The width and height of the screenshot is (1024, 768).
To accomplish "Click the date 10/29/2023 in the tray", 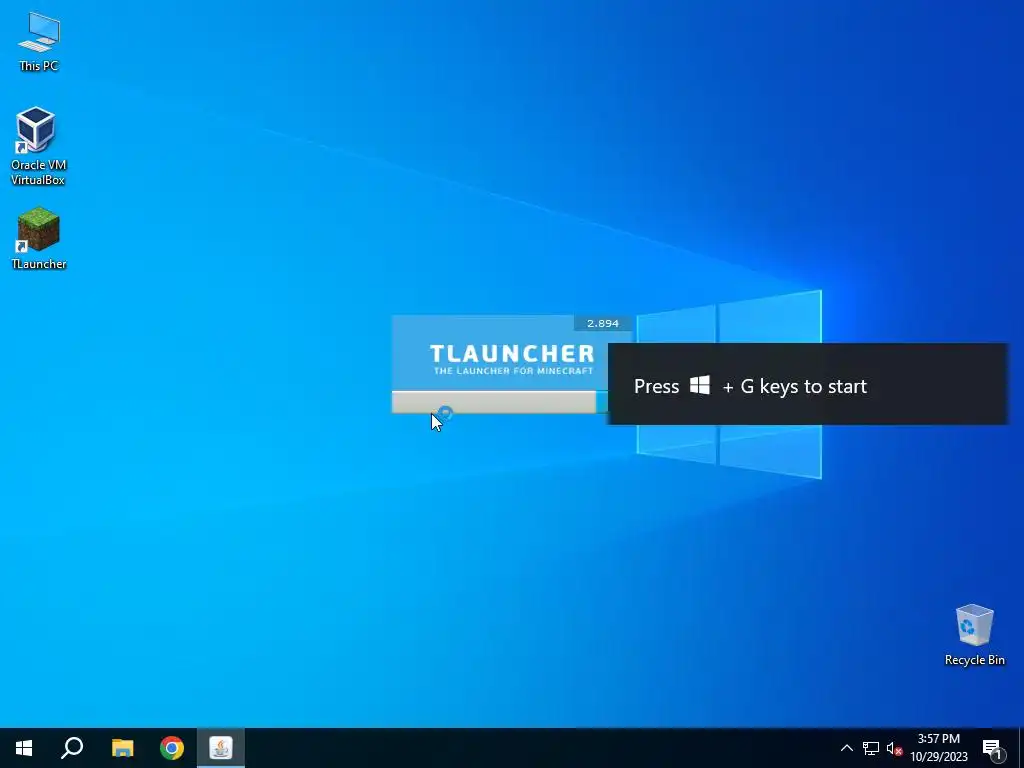I will coord(938,757).
